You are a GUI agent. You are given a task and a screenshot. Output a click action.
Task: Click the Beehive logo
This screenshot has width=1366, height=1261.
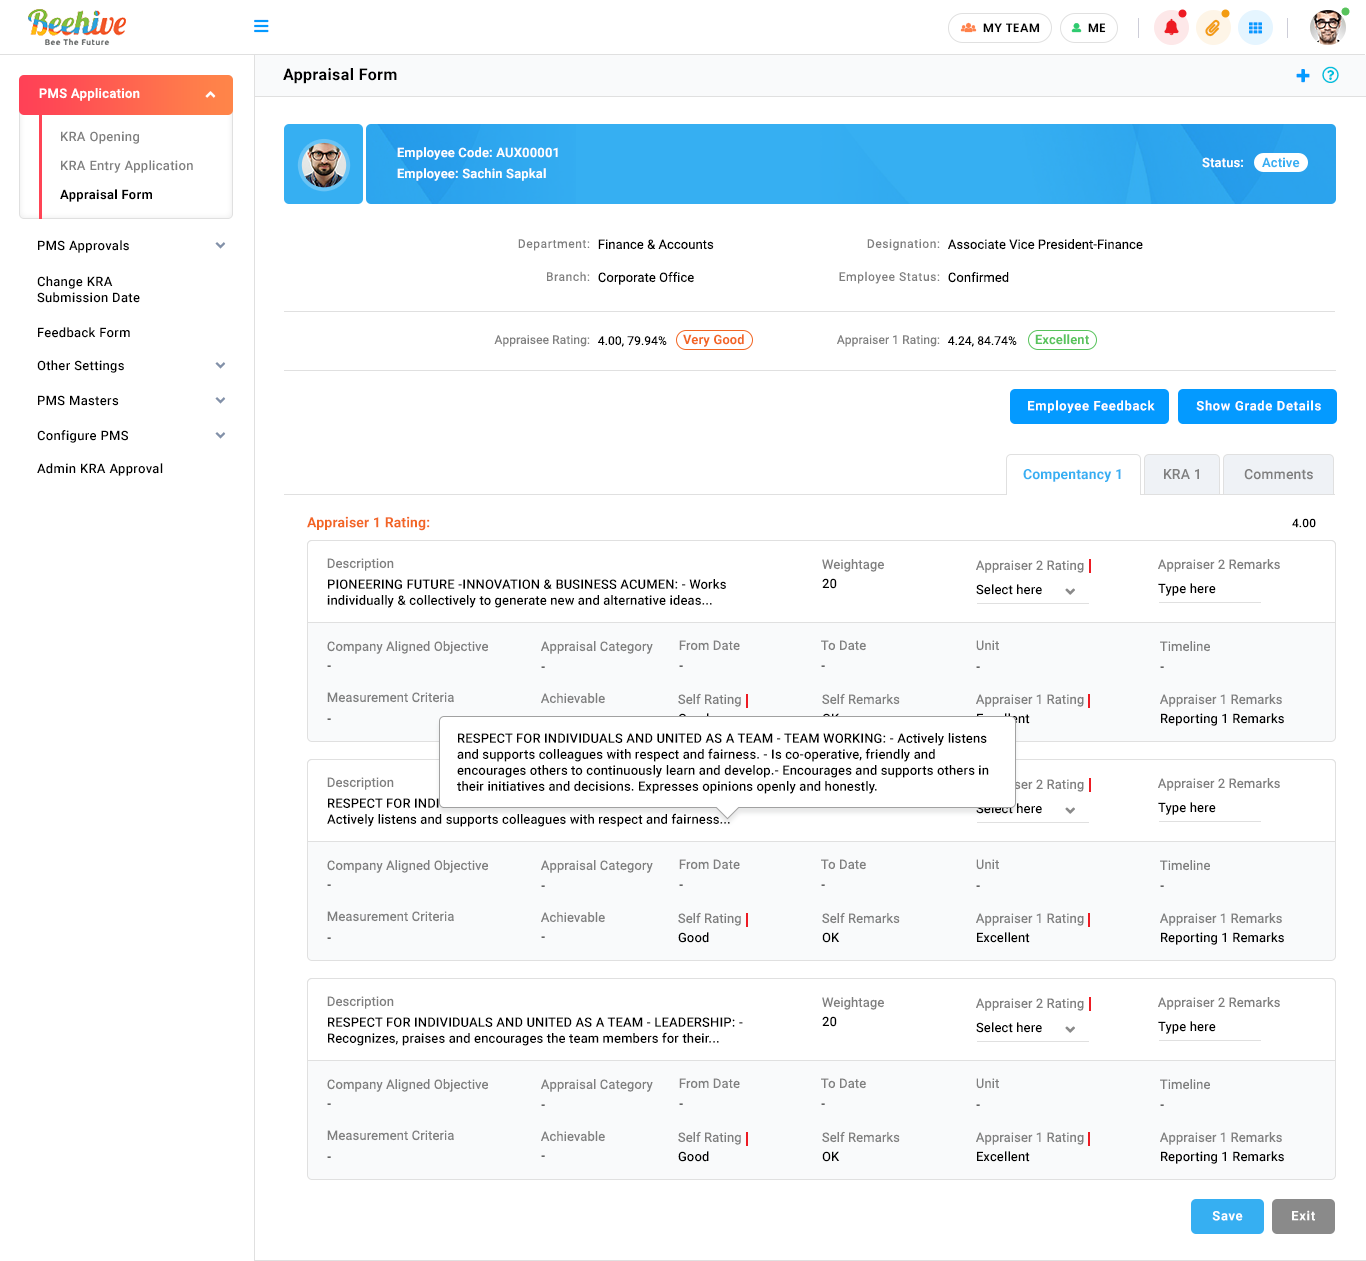pyautogui.click(x=77, y=27)
